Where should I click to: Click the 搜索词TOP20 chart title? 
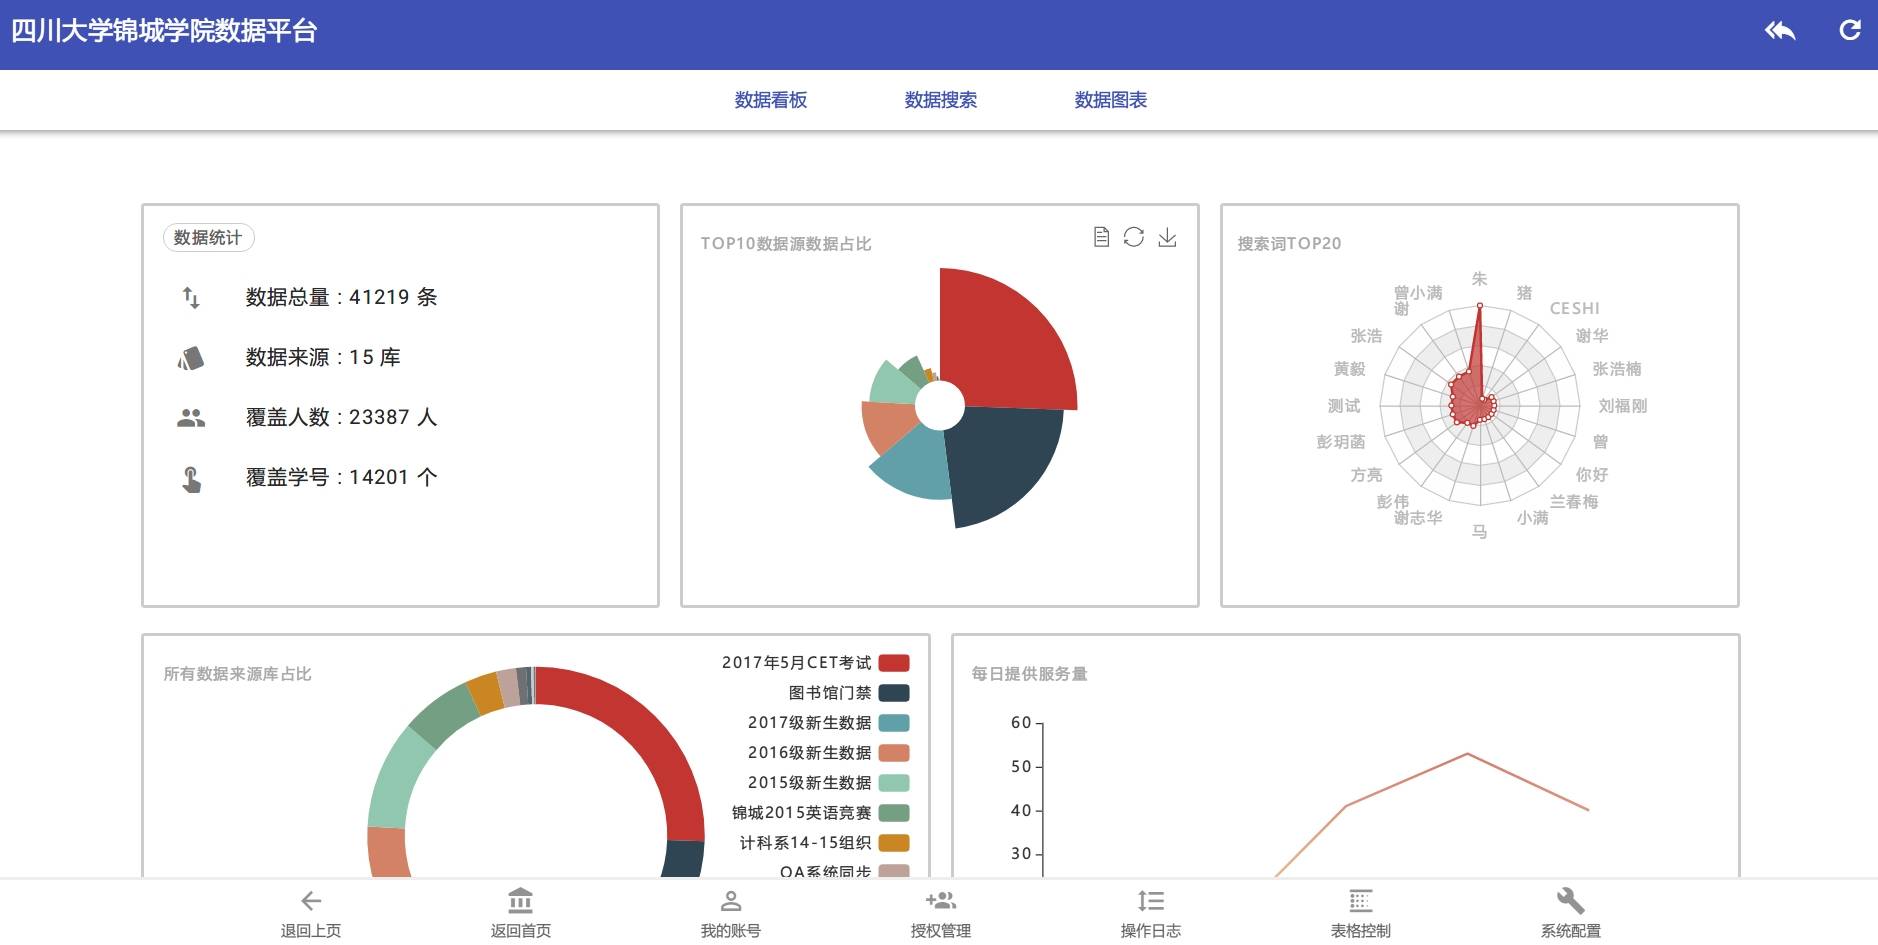click(1289, 243)
